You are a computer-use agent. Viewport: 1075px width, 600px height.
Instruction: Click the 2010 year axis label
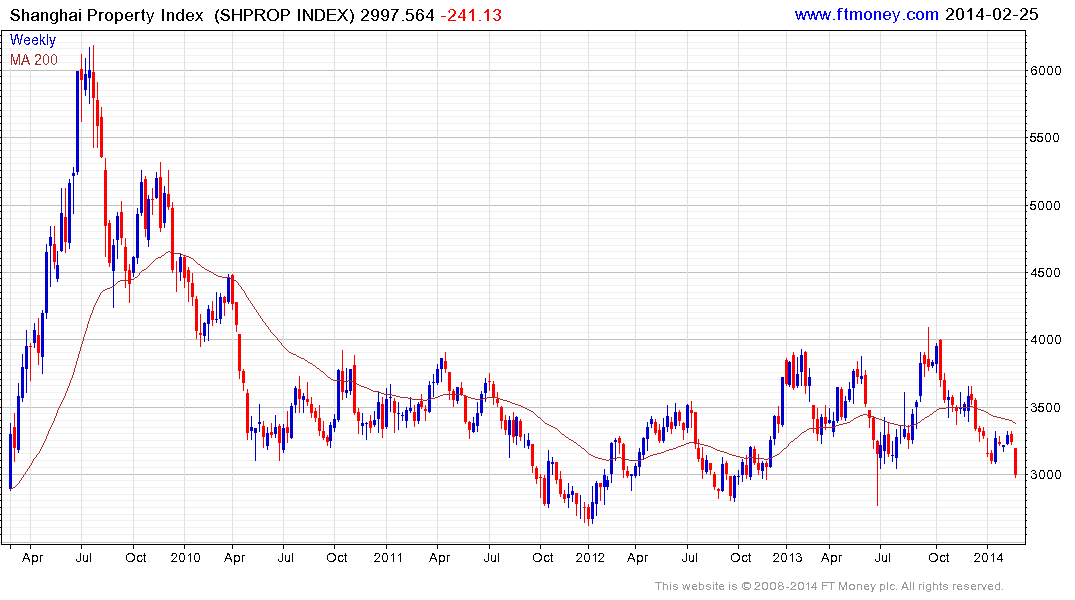[185, 557]
